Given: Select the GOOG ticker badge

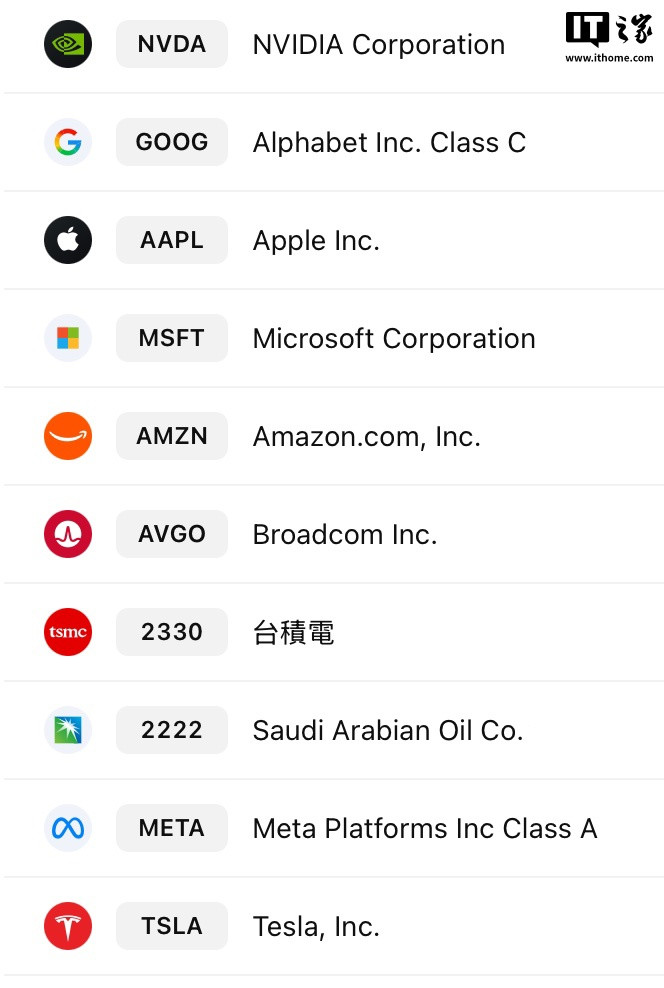Looking at the screenshot, I should pos(172,142).
